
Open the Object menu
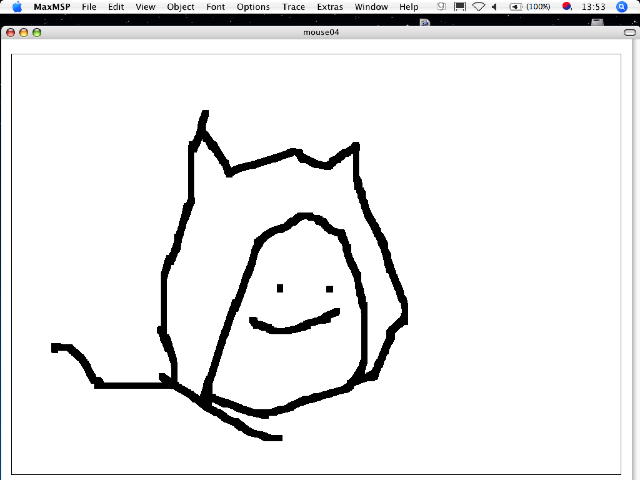pyautogui.click(x=180, y=7)
